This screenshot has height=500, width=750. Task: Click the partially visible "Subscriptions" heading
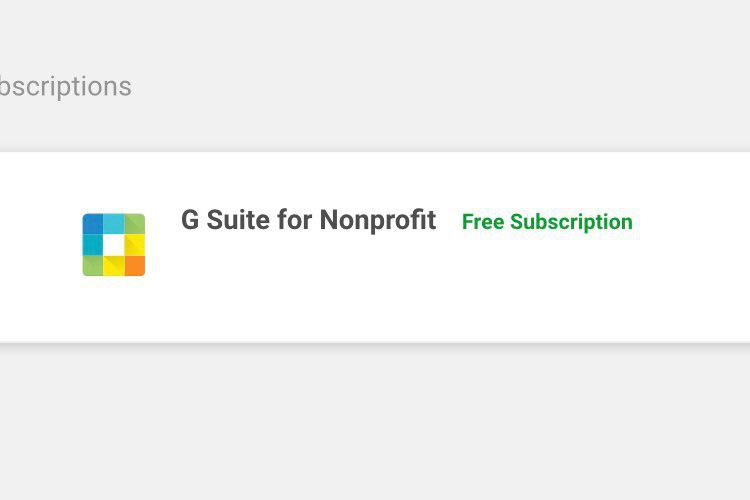pos(65,87)
